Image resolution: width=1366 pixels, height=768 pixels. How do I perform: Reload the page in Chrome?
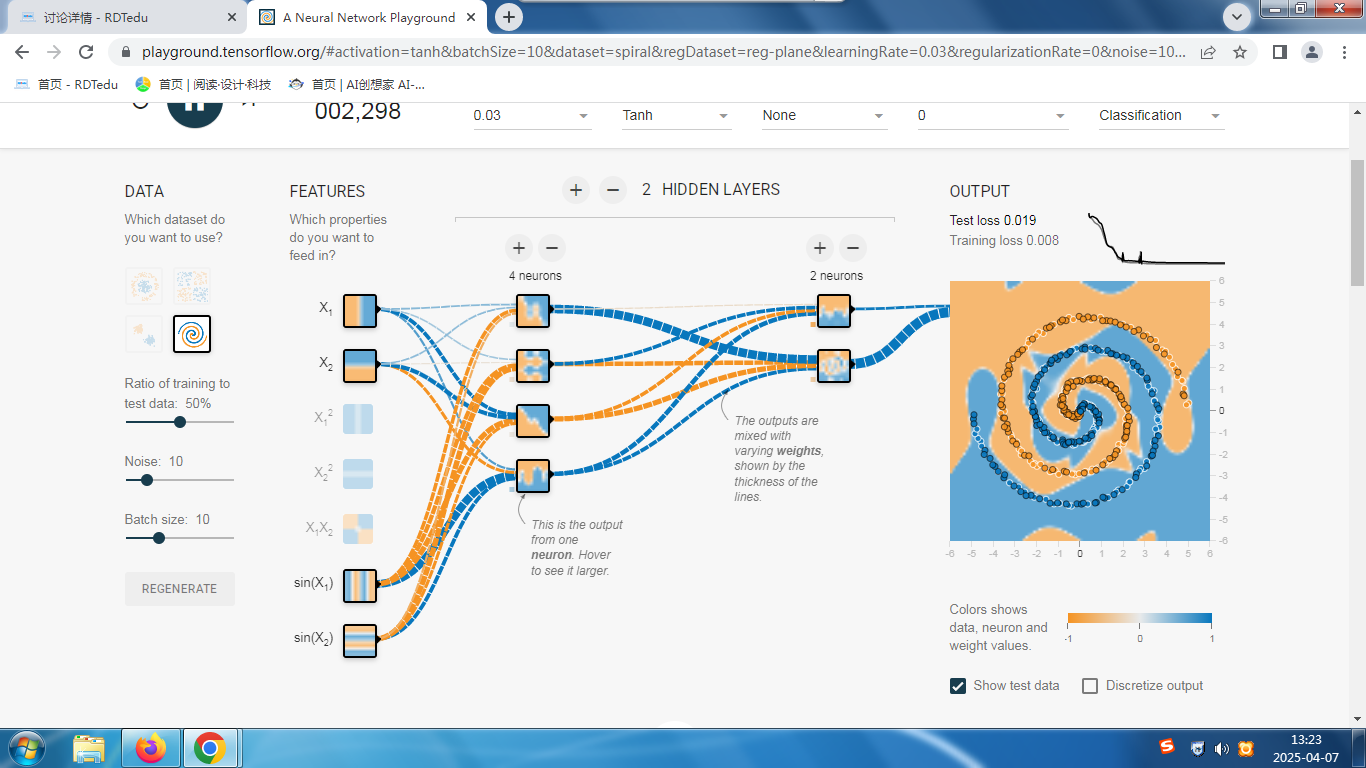86,52
